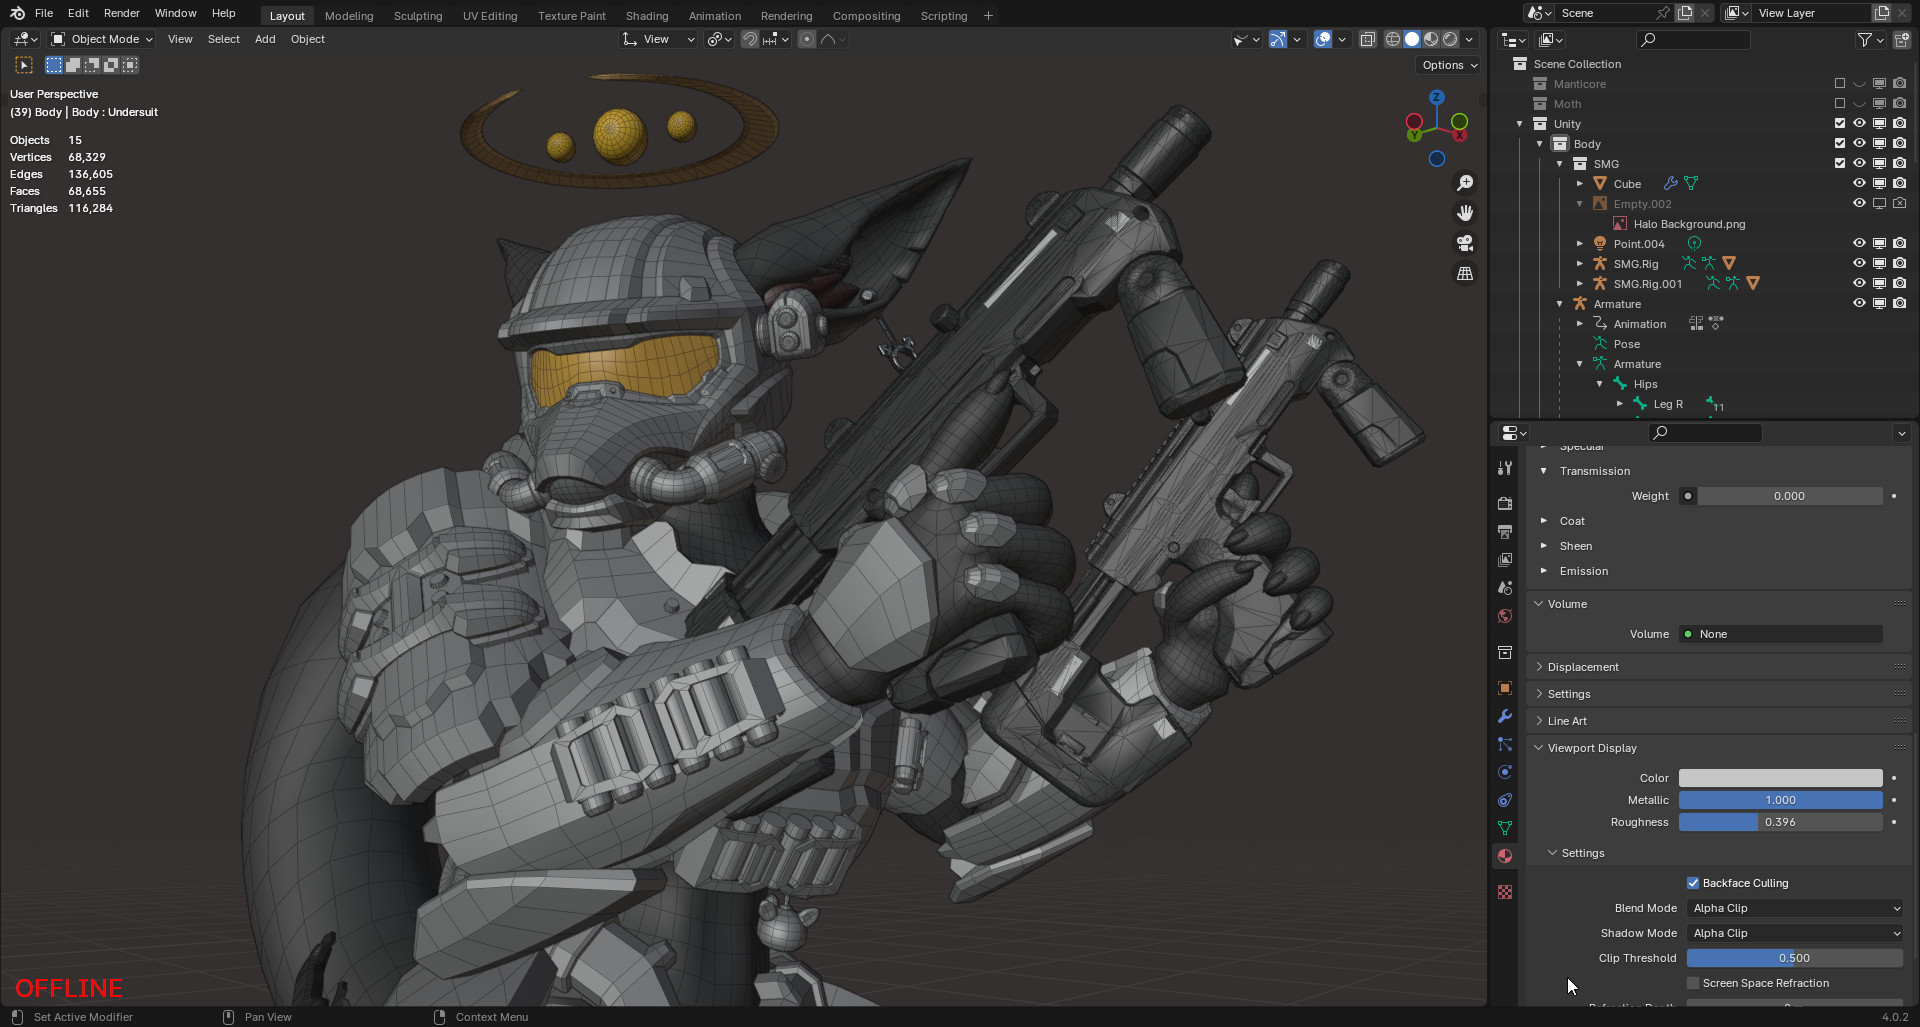
Task: Expand the Emission subpanel
Action: click(1544, 571)
